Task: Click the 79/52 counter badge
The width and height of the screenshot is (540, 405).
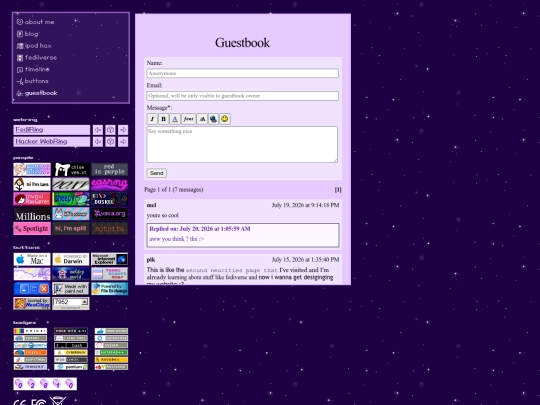Action: click(x=71, y=303)
